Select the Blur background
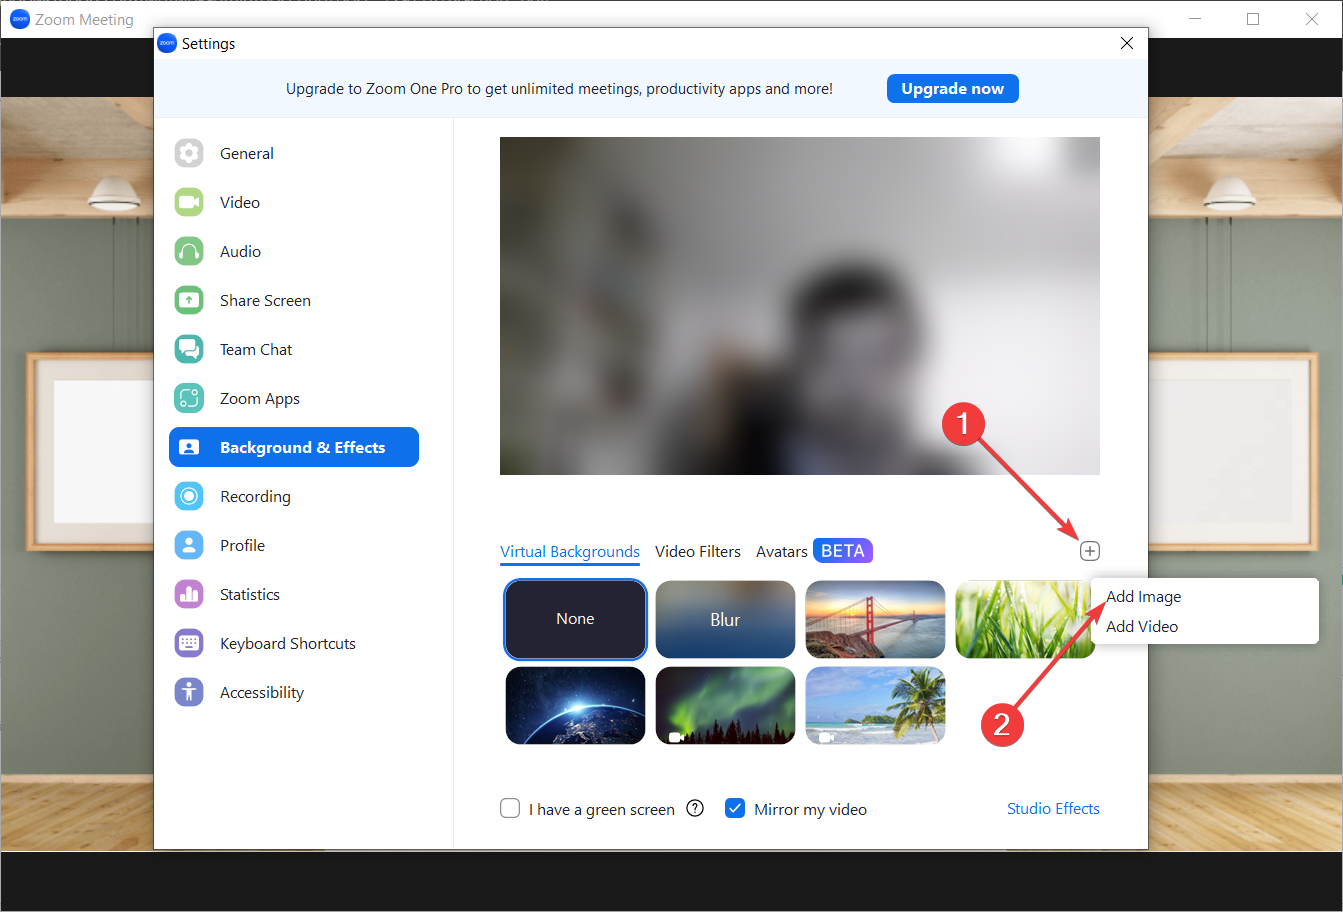1343x912 pixels. point(725,619)
